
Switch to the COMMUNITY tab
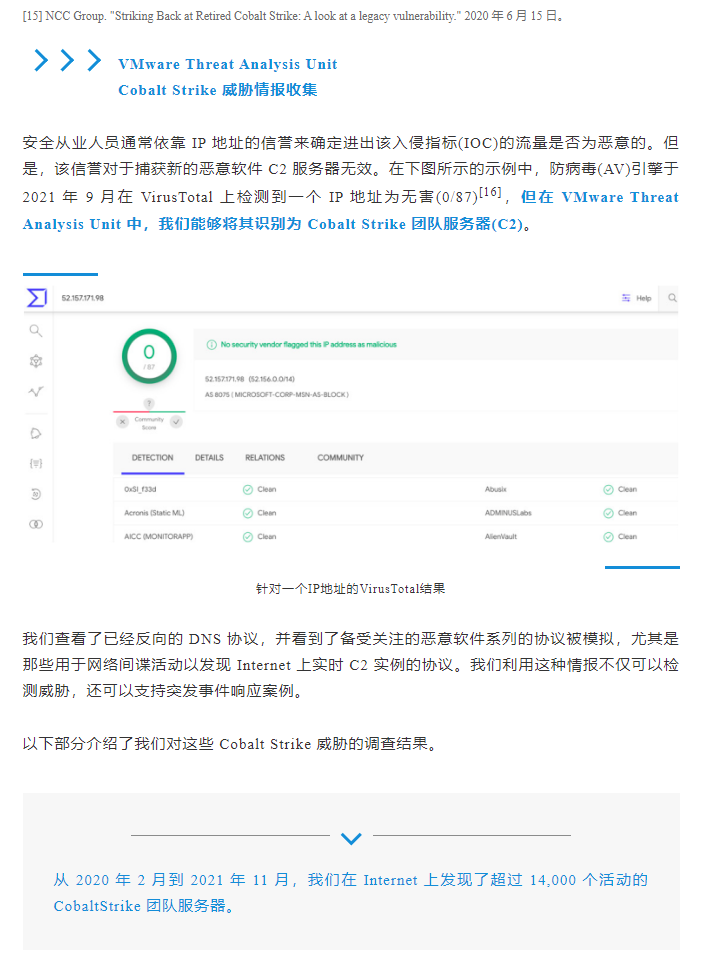[x=340, y=458]
